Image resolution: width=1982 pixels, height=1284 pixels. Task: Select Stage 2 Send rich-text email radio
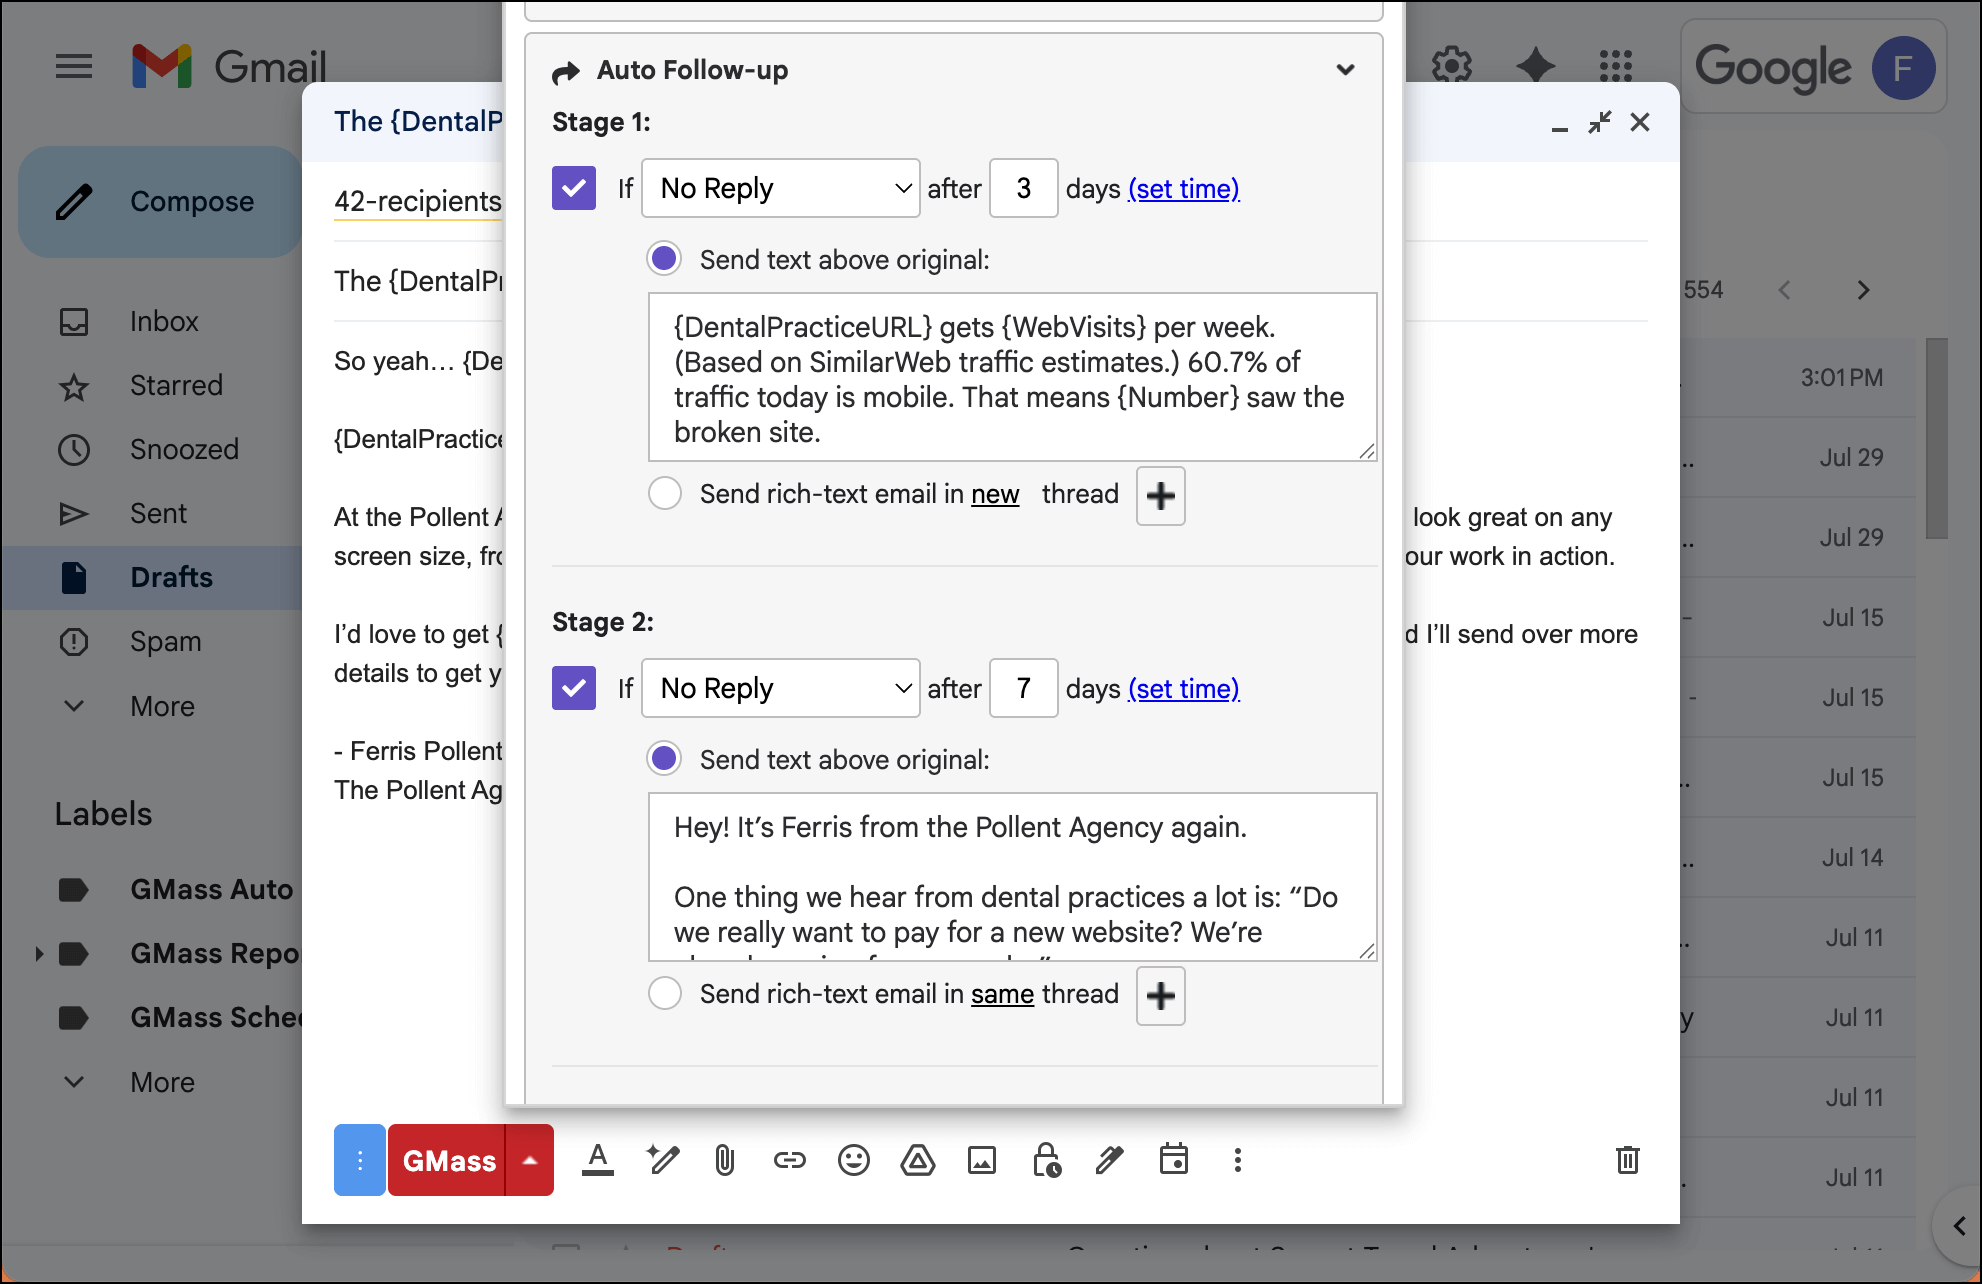(665, 993)
